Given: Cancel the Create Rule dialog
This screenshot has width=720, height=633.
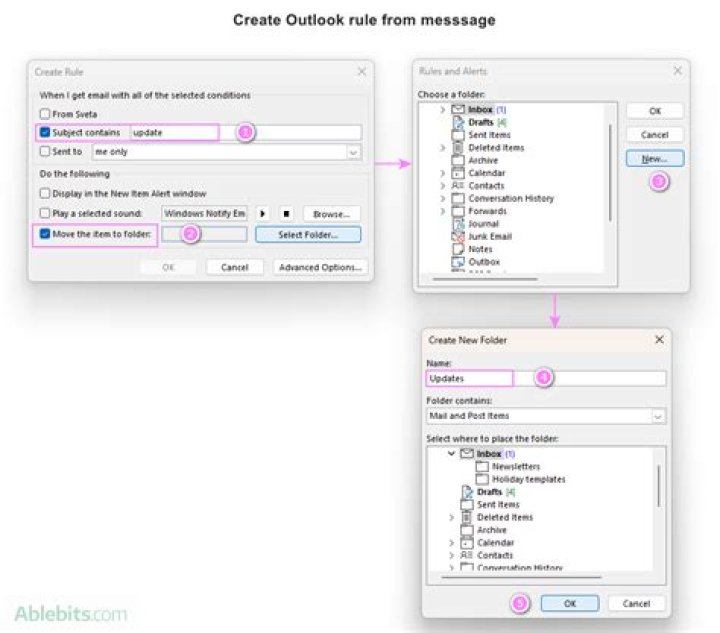Looking at the screenshot, I should [x=235, y=267].
